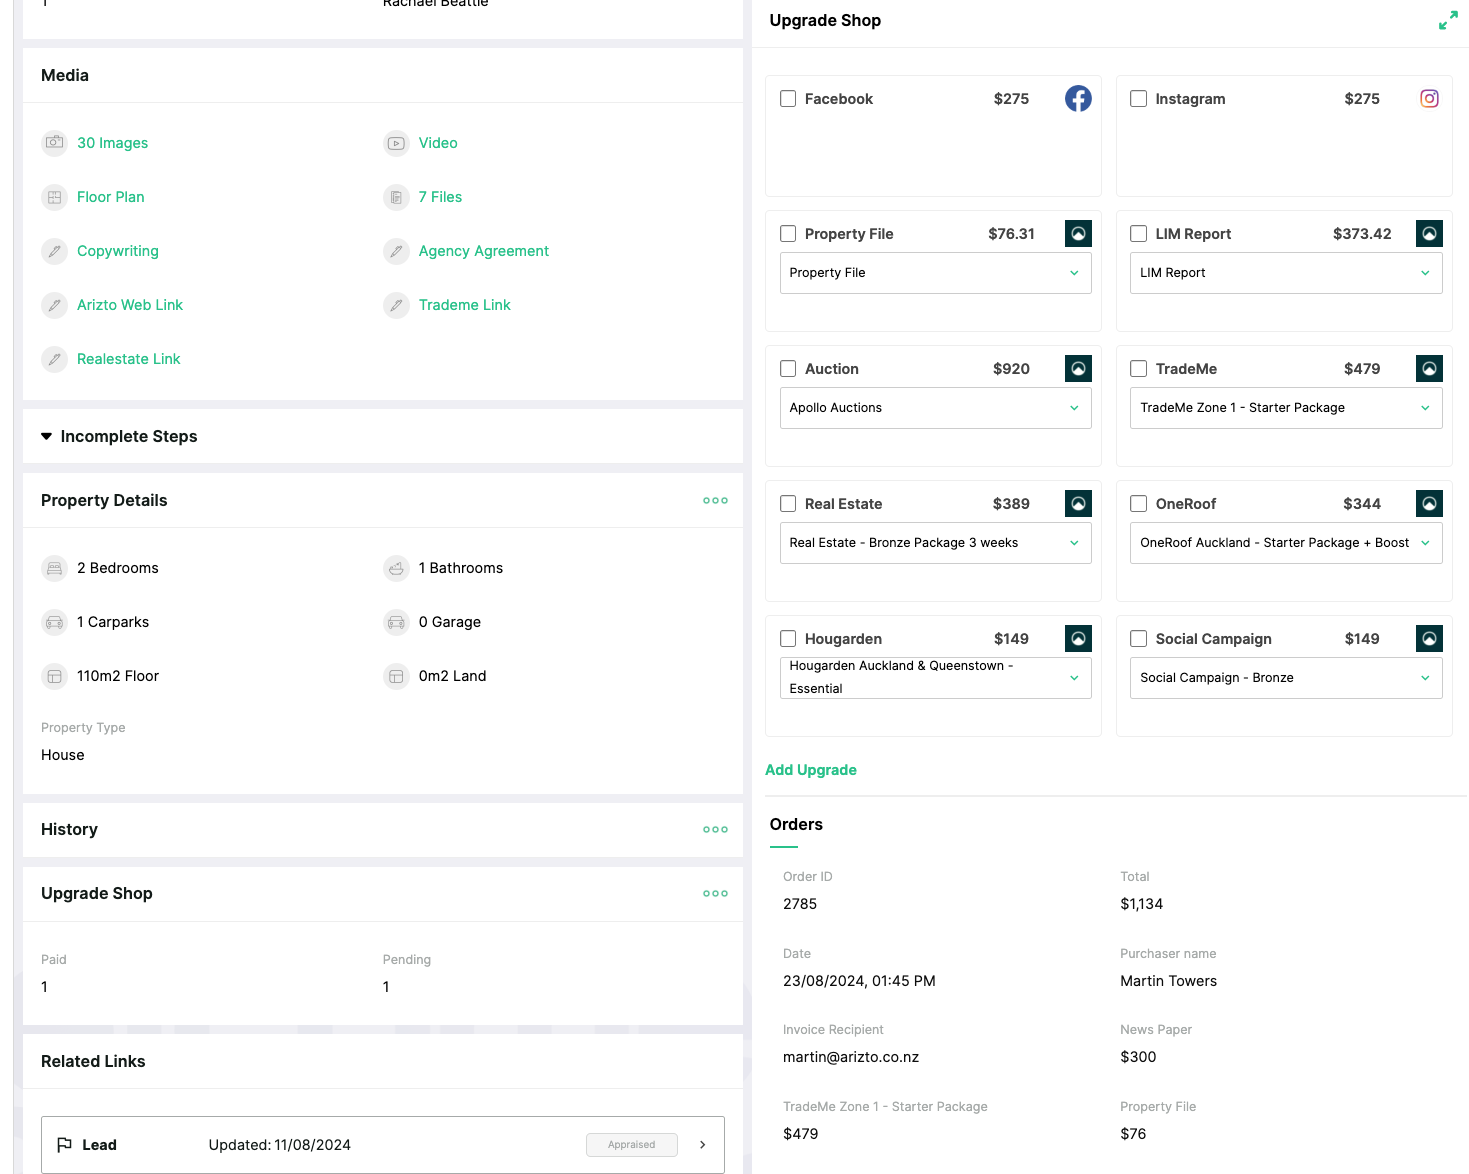The height and width of the screenshot is (1174, 1469).
Task: Enable the Real Estate upgrade checkbox
Action: point(788,503)
